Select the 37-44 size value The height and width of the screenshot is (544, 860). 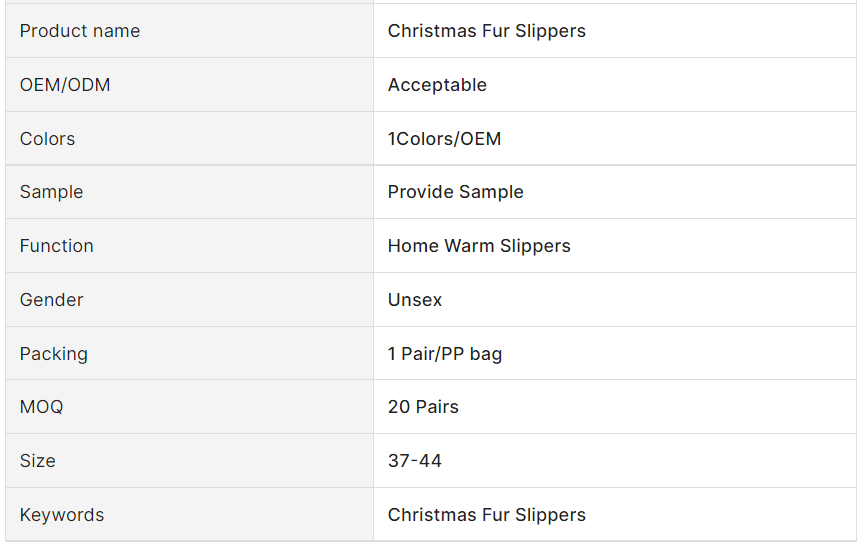414,461
